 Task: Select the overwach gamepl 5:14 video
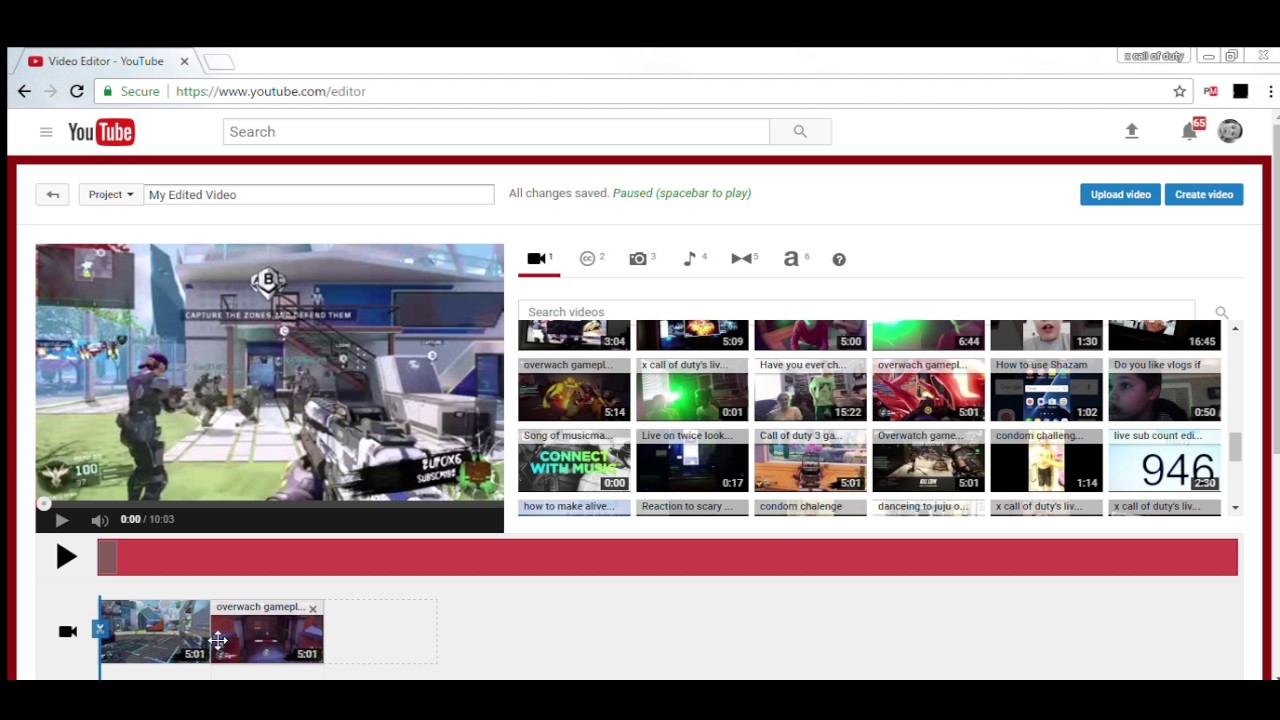(574, 390)
